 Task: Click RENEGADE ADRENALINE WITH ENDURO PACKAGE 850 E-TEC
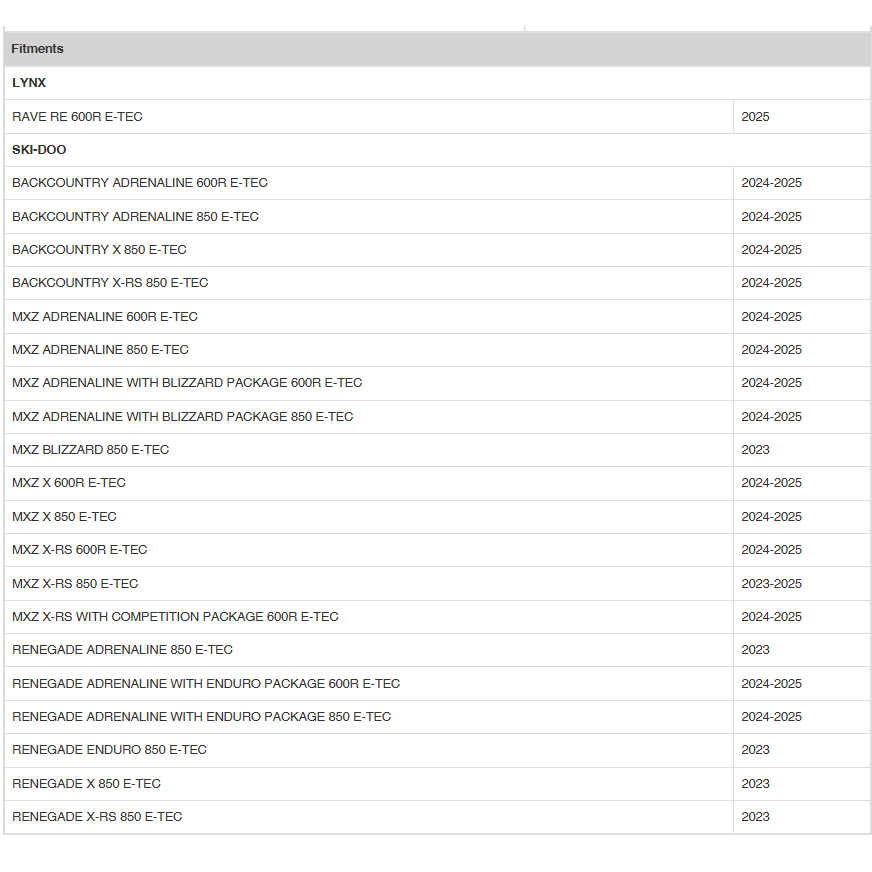201,716
